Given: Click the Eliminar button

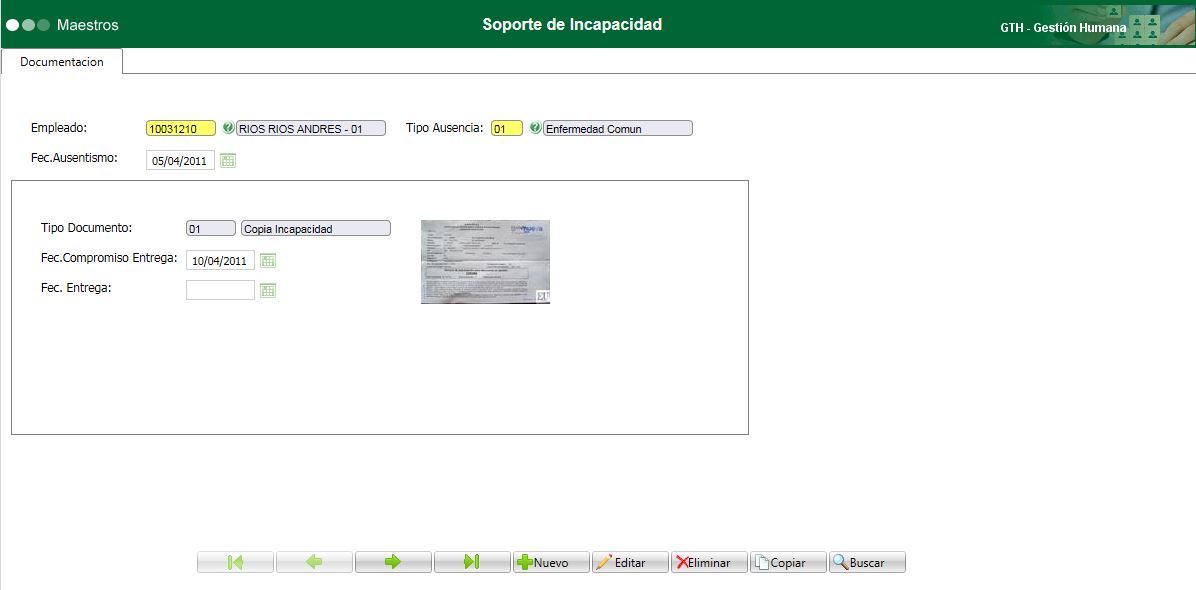Looking at the screenshot, I should click(709, 562).
